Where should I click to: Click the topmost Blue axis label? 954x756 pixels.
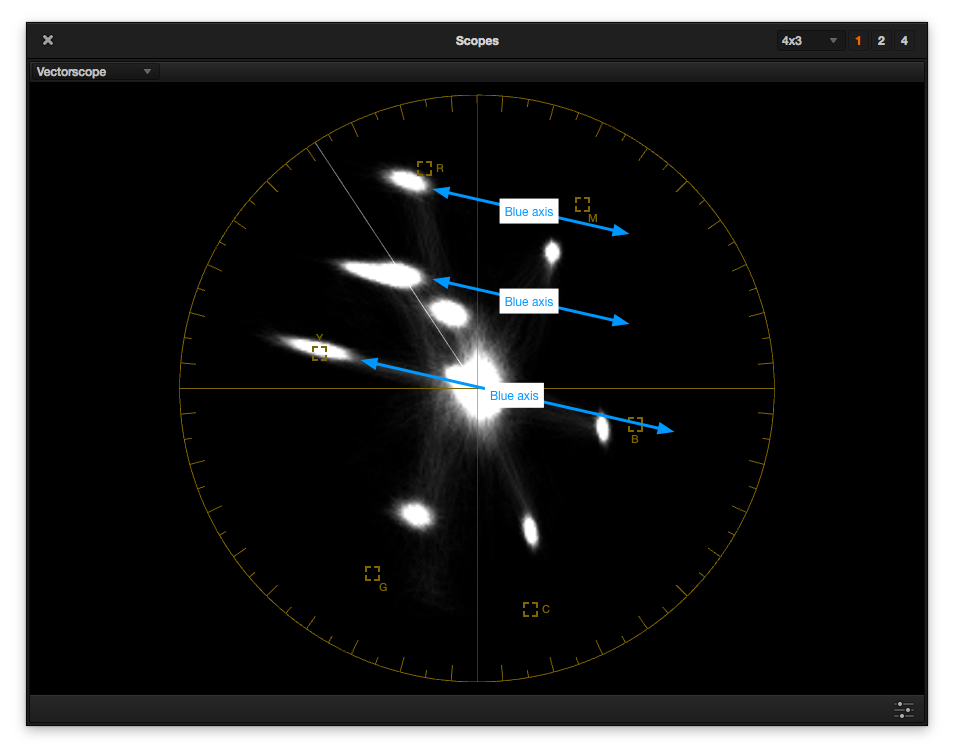(x=528, y=212)
